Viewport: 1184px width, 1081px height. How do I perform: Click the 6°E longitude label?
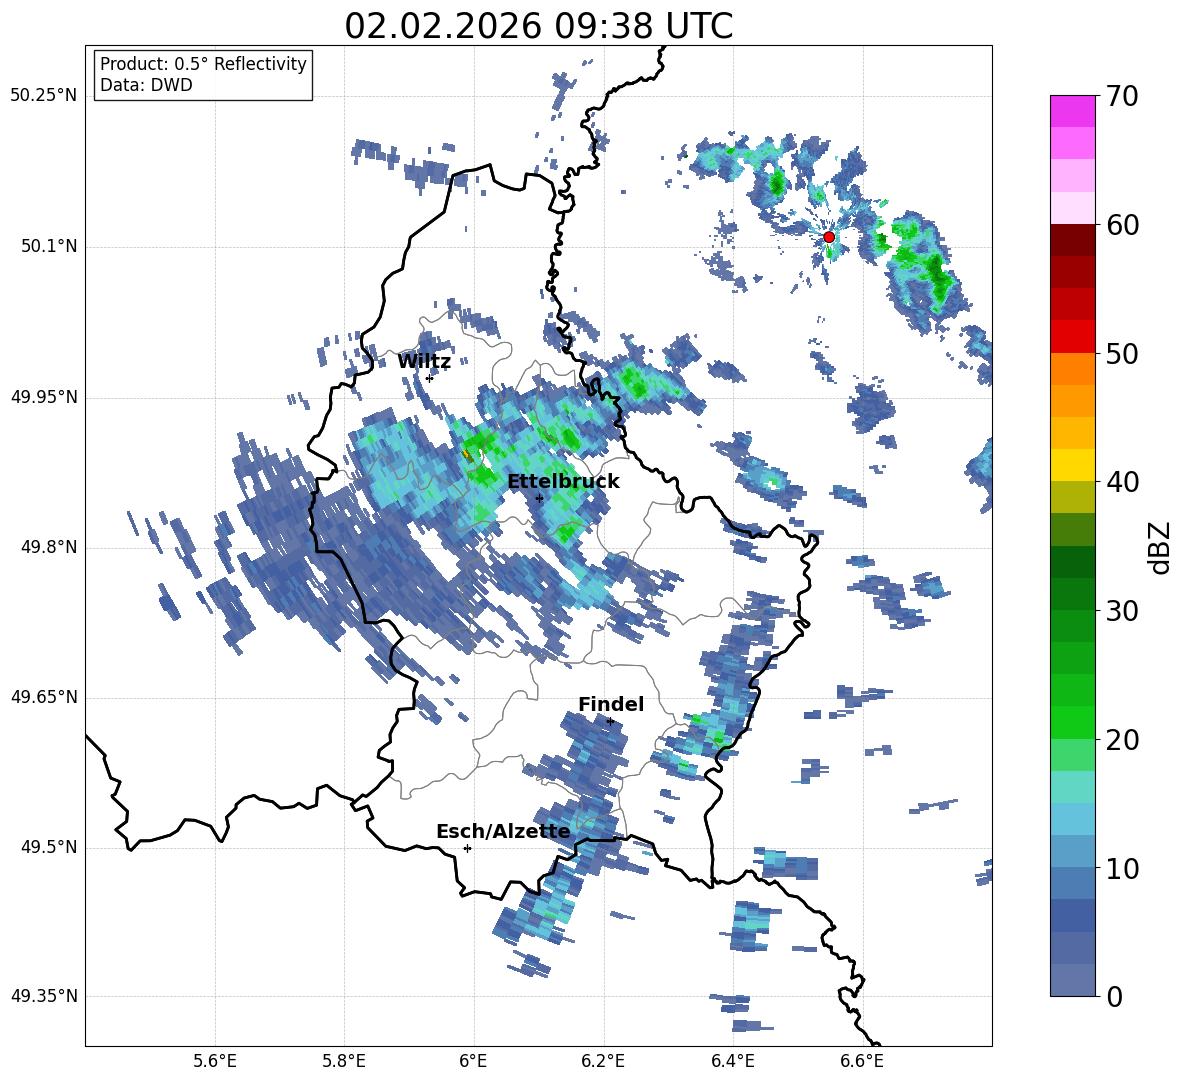(x=473, y=1061)
